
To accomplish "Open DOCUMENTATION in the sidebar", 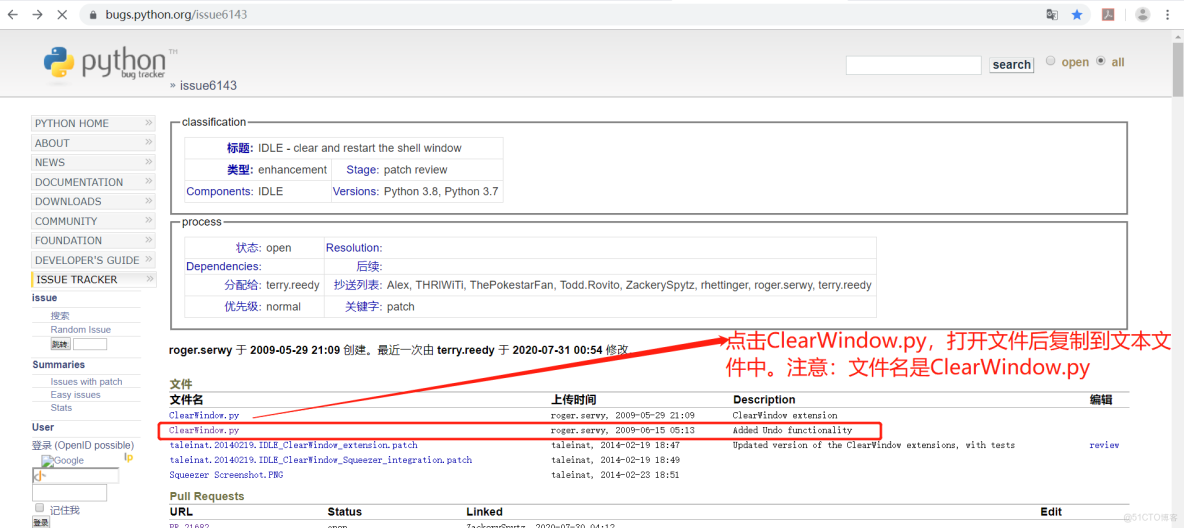I will pyautogui.click(x=94, y=182).
